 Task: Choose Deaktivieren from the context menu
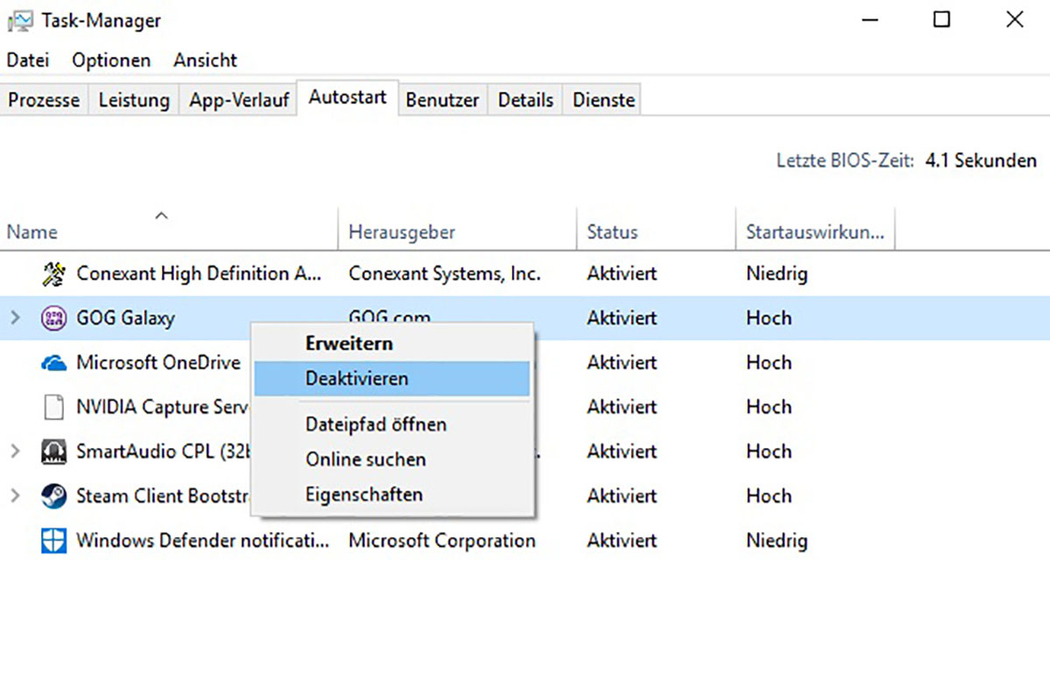[357, 379]
